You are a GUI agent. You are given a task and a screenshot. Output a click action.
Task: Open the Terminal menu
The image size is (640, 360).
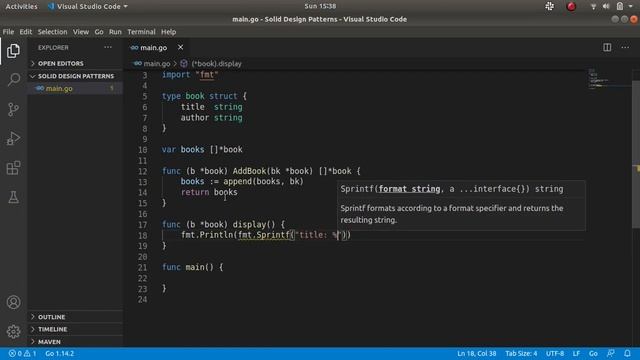pyautogui.click(x=141, y=32)
